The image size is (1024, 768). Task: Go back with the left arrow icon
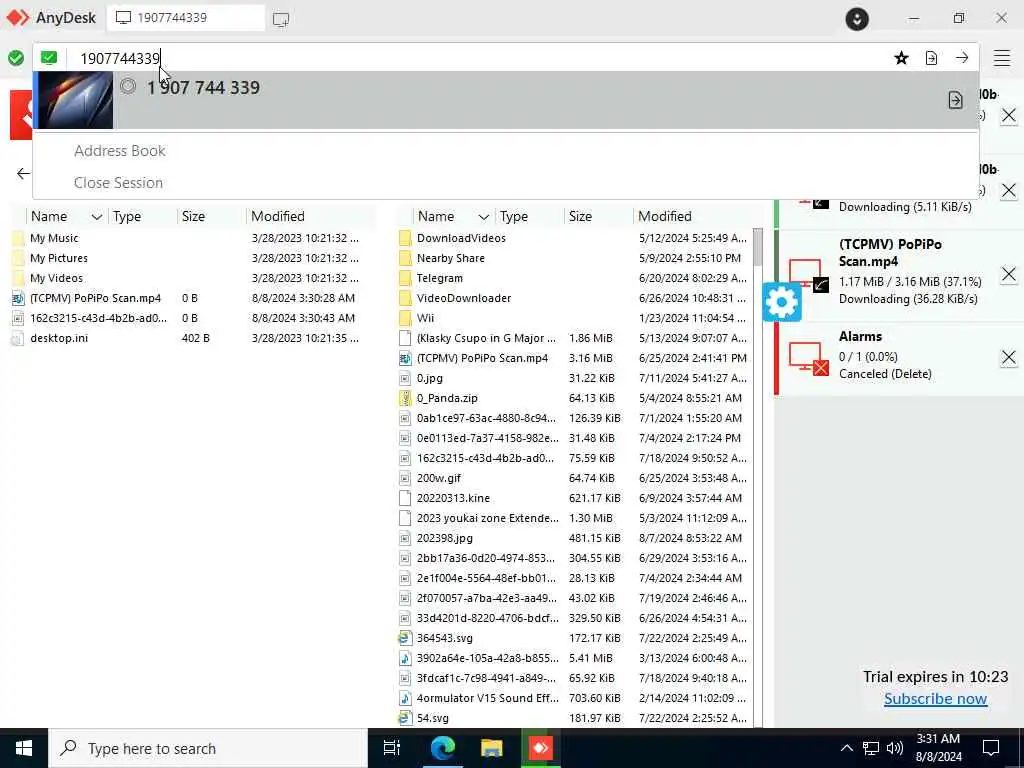point(23,173)
